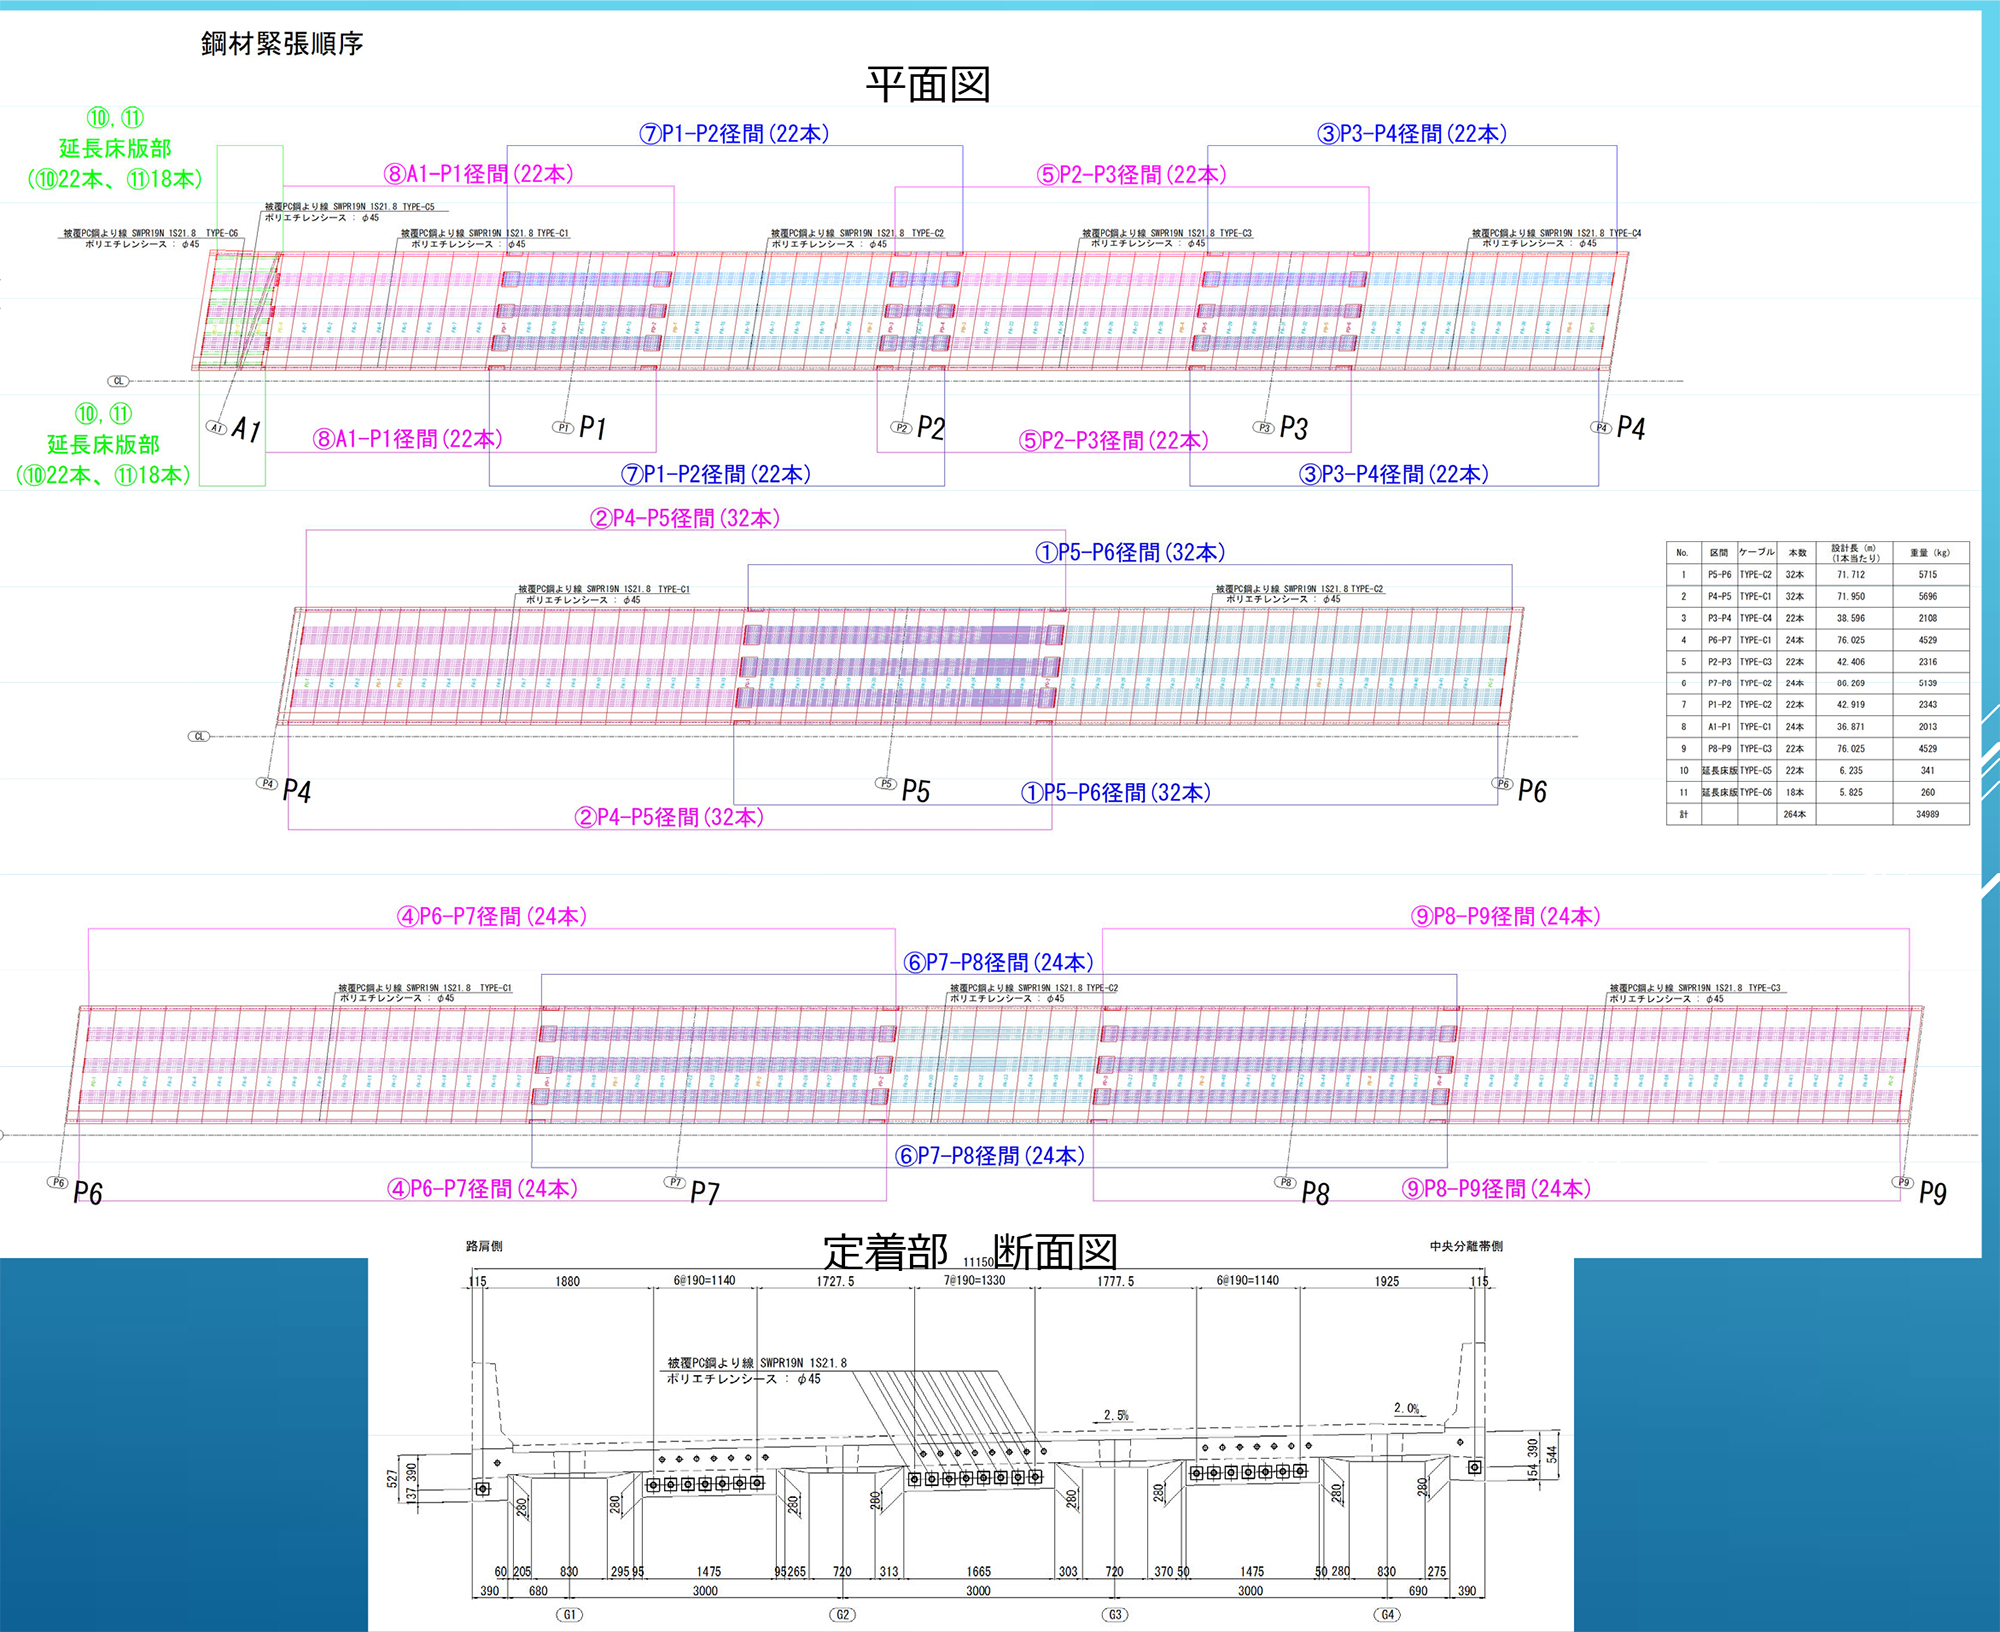2000x1632 pixels.
Task: Click the circled P7 pier marker
Action: (676, 1182)
